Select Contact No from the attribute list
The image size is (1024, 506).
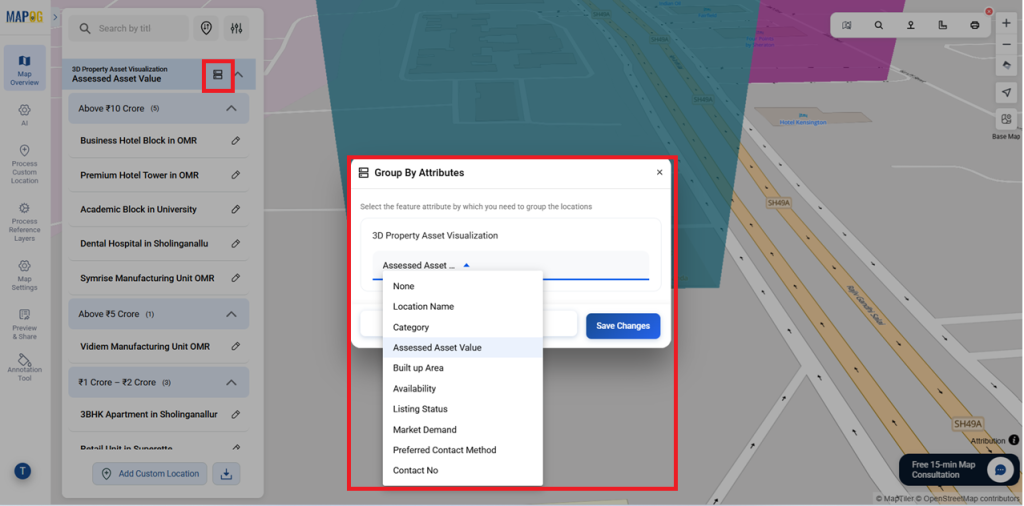pos(462,470)
